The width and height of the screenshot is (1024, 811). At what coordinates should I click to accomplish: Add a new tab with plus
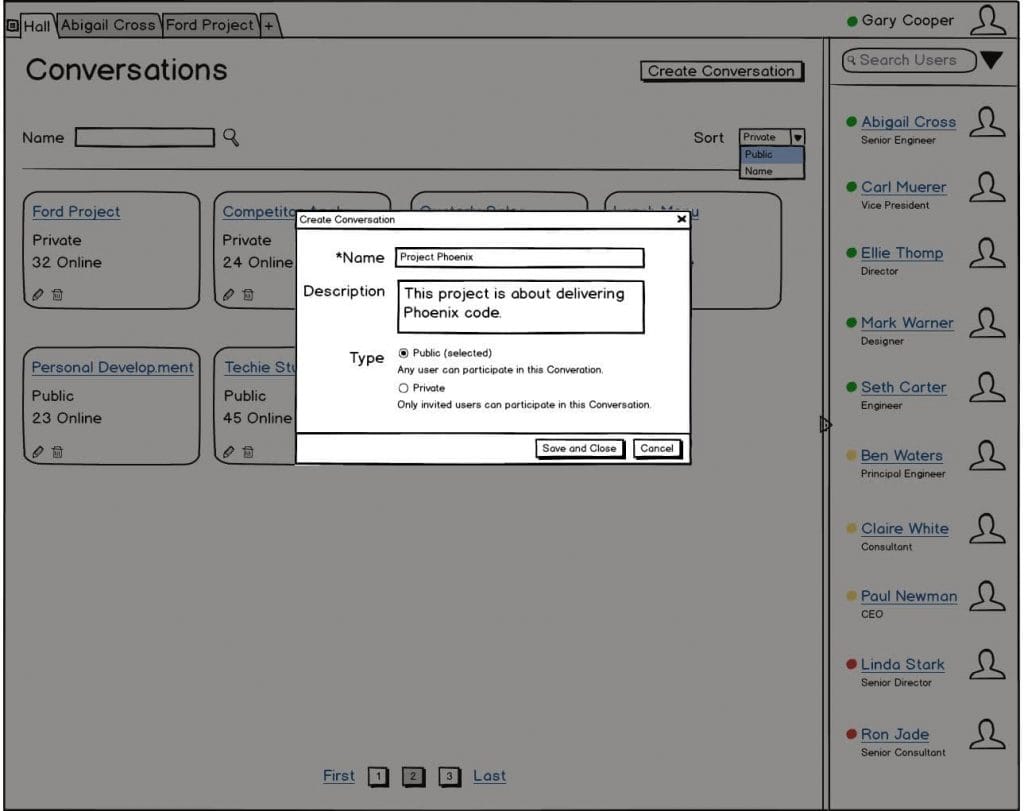tap(269, 26)
